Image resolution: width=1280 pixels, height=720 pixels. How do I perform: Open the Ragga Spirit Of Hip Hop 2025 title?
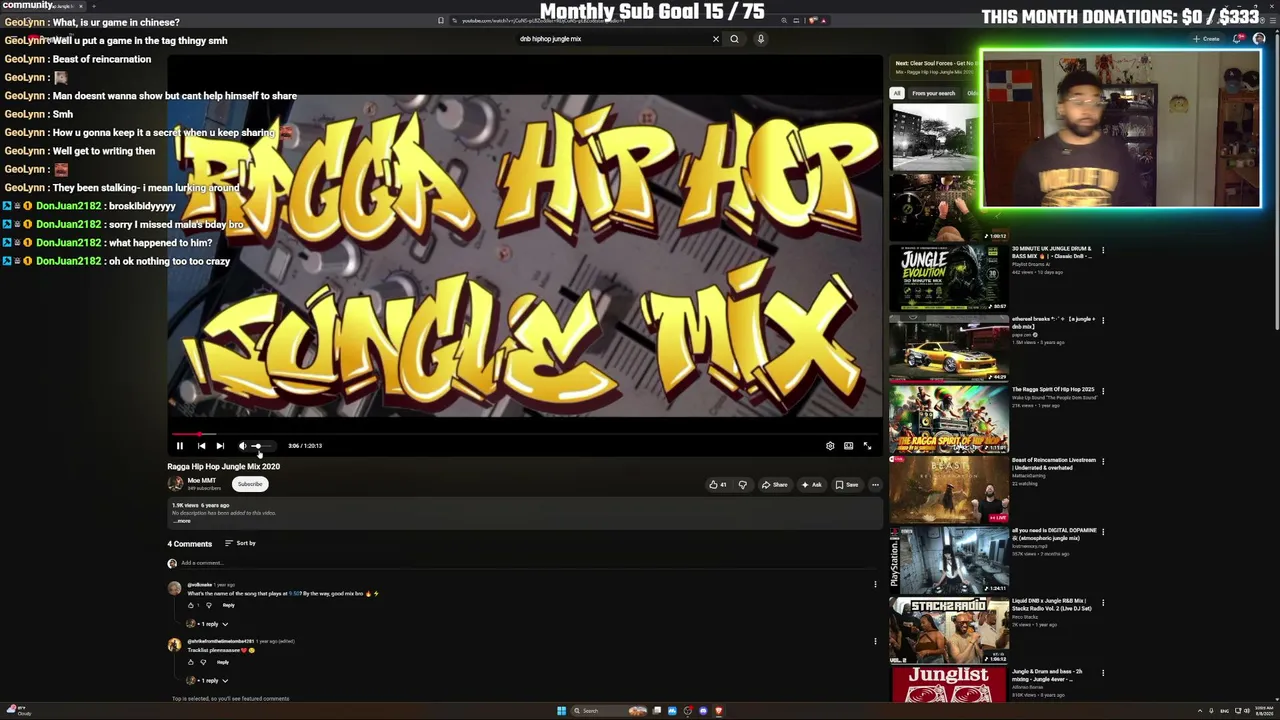[1053, 389]
